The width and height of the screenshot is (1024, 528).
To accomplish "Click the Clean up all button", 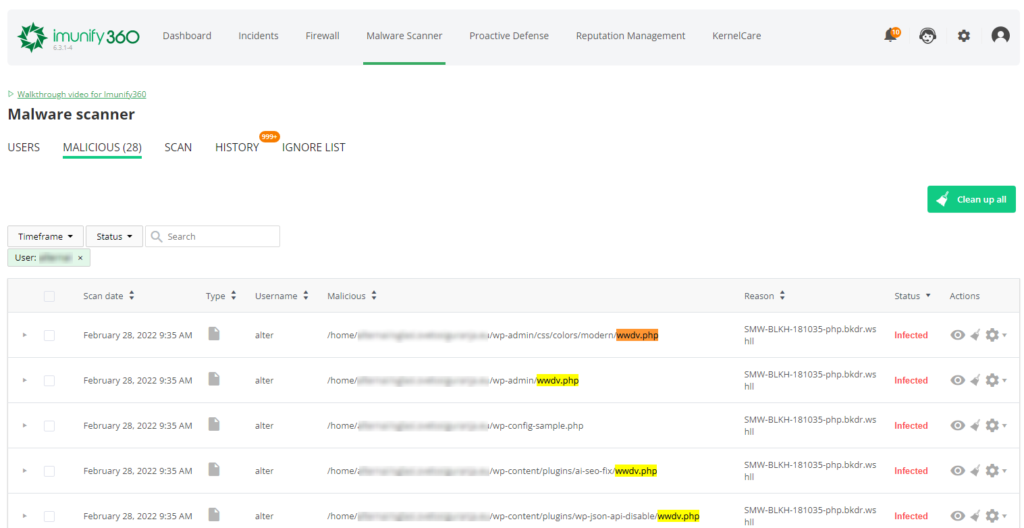I will pos(971,199).
